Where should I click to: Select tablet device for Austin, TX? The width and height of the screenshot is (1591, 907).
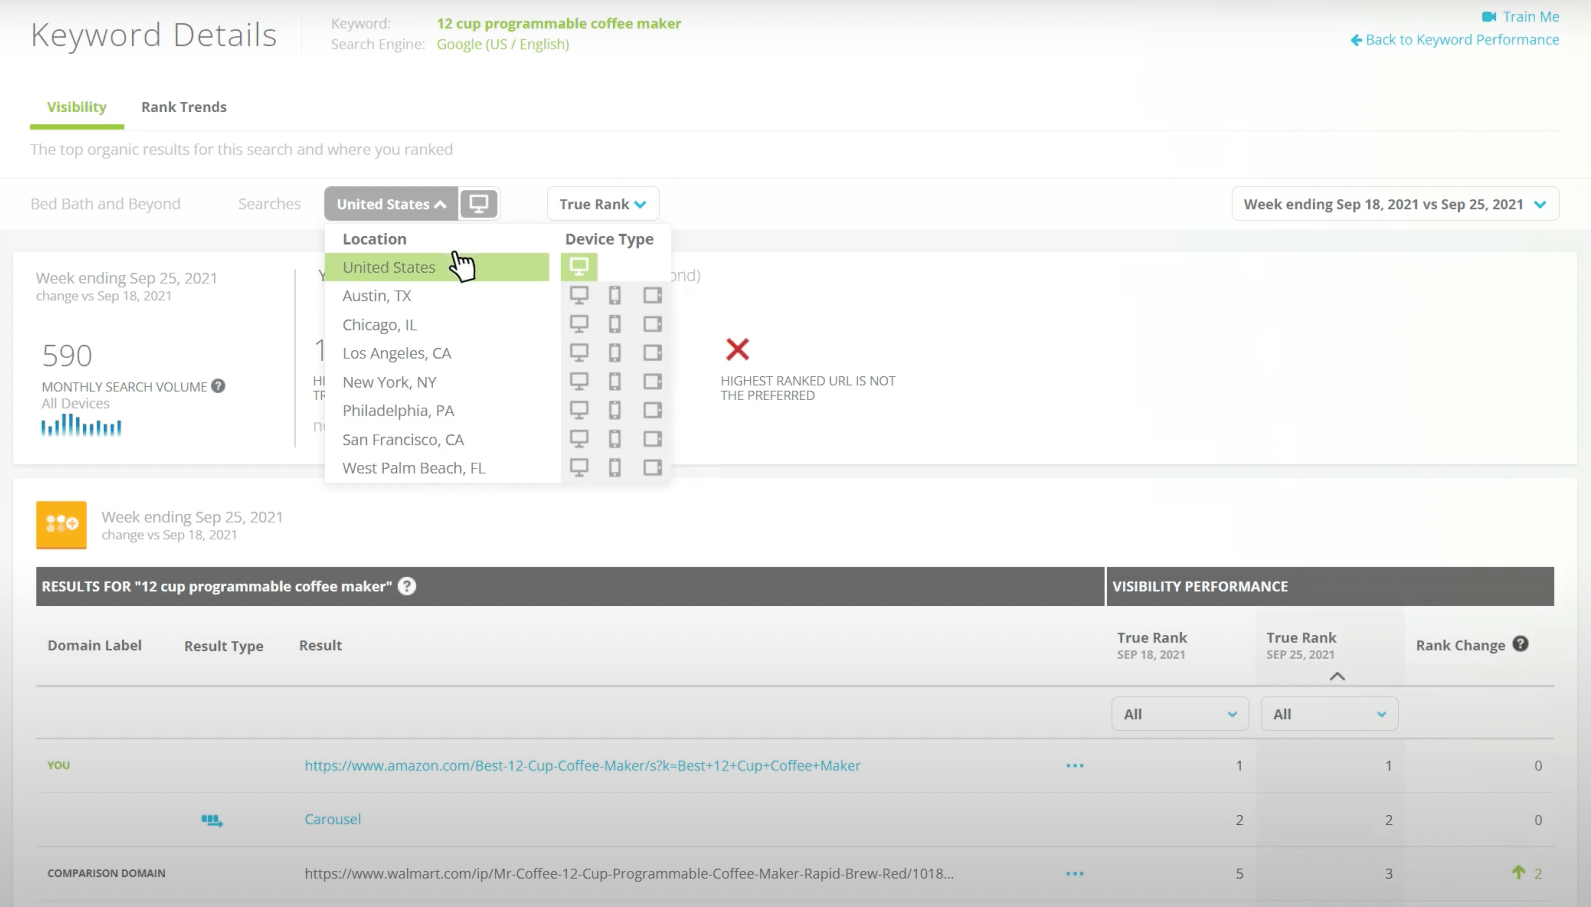point(653,295)
